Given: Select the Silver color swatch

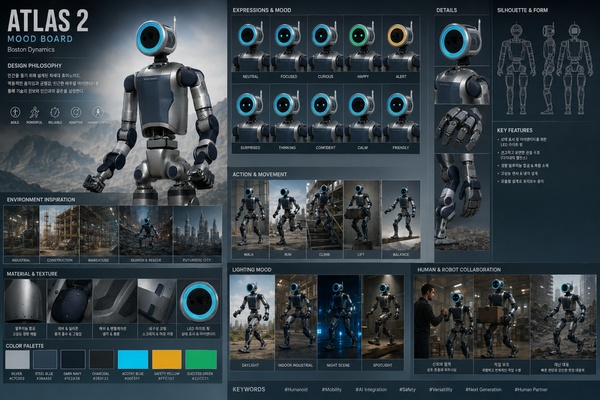Looking at the screenshot, I should click(x=17, y=359).
